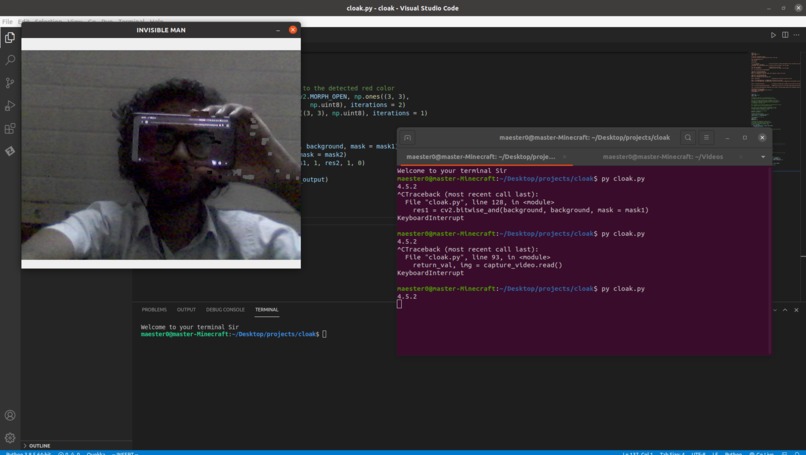806x455 pixels.
Task: Click the feedback icon in status bar
Action: coord(784,453)
